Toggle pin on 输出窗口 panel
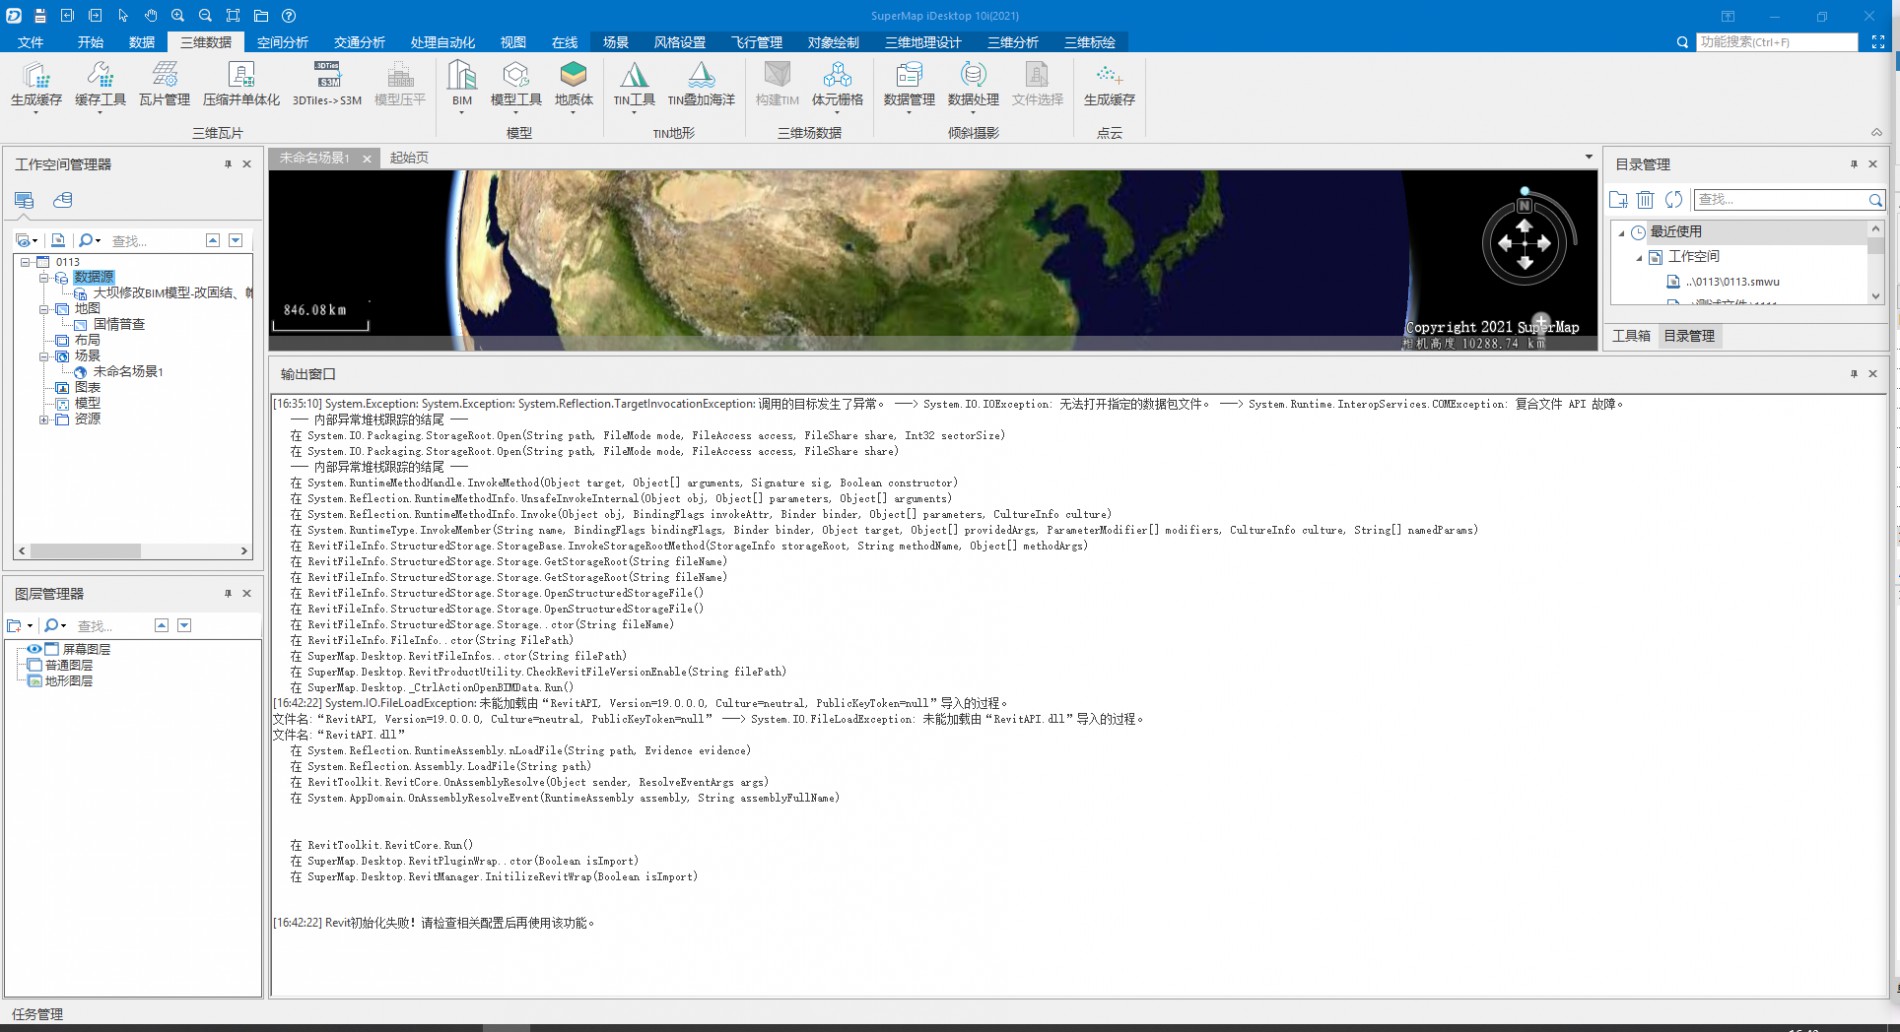Screen dimensions: 1900x1032 (x=1854, y=374)
